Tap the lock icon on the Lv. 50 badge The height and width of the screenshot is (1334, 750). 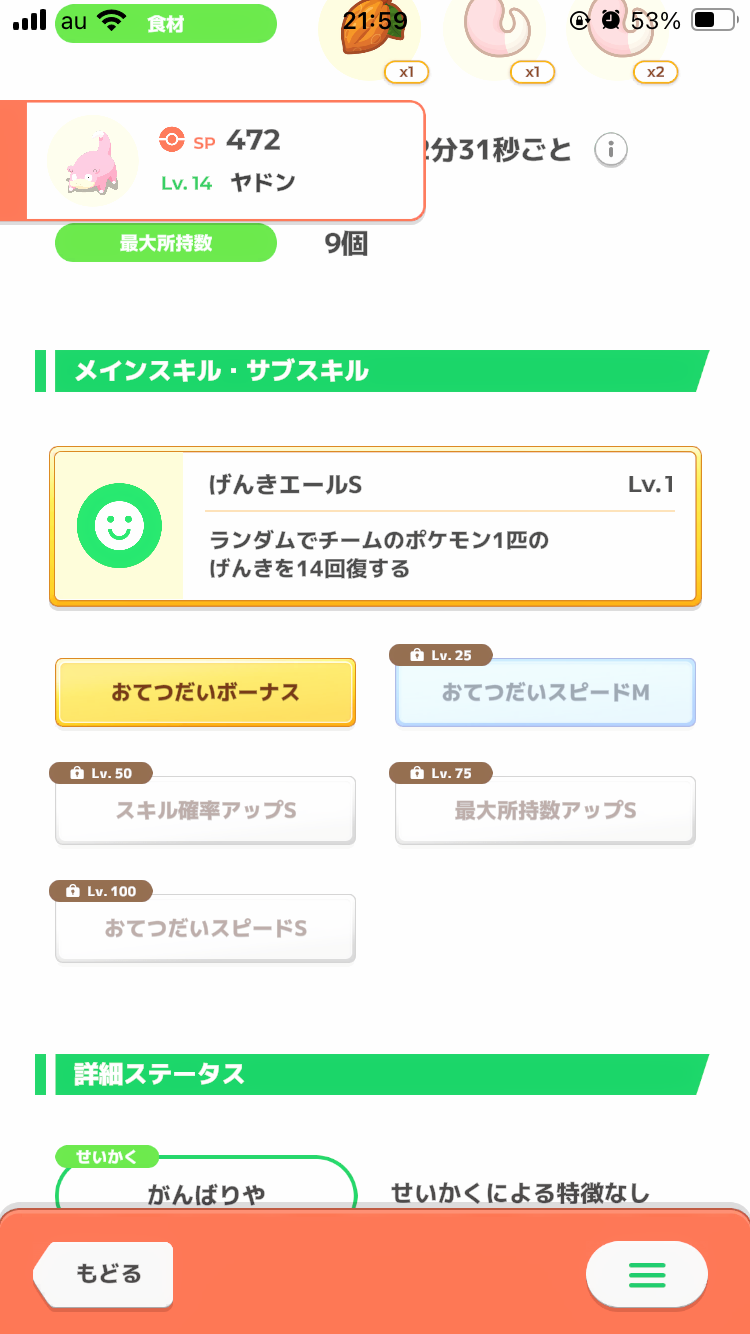(x=76, y=773)
